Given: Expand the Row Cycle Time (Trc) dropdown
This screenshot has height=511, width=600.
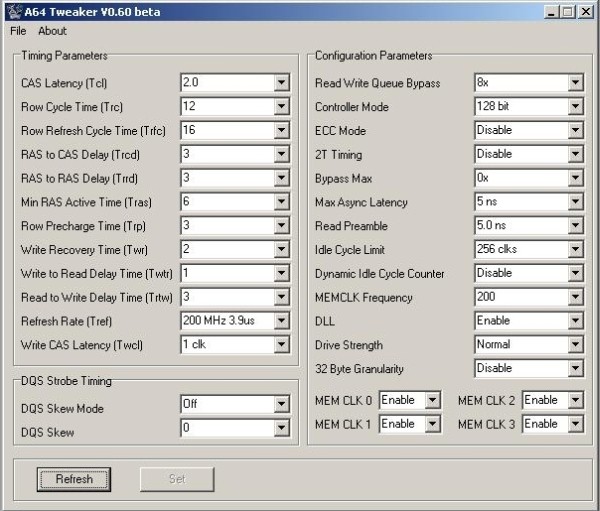Looking at the screenshot, I should click(x=281, y=106).
